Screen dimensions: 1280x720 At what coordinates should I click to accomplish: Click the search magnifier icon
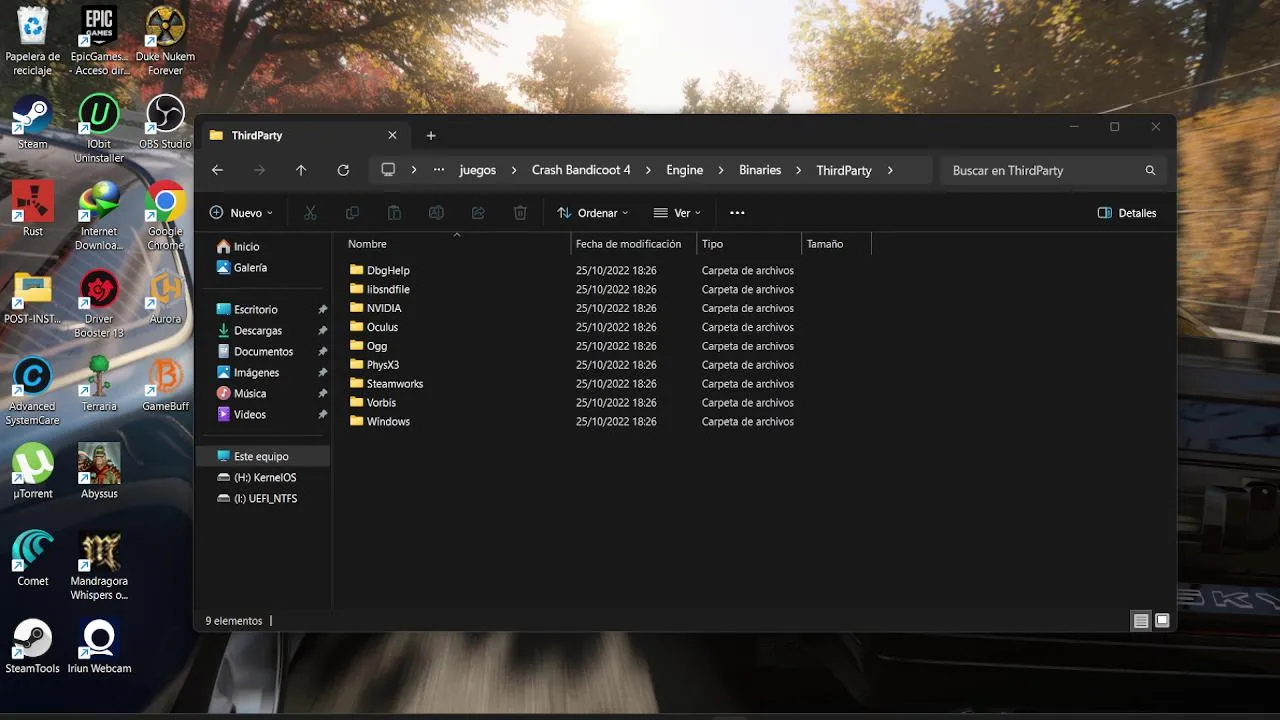coord(1150,170)
